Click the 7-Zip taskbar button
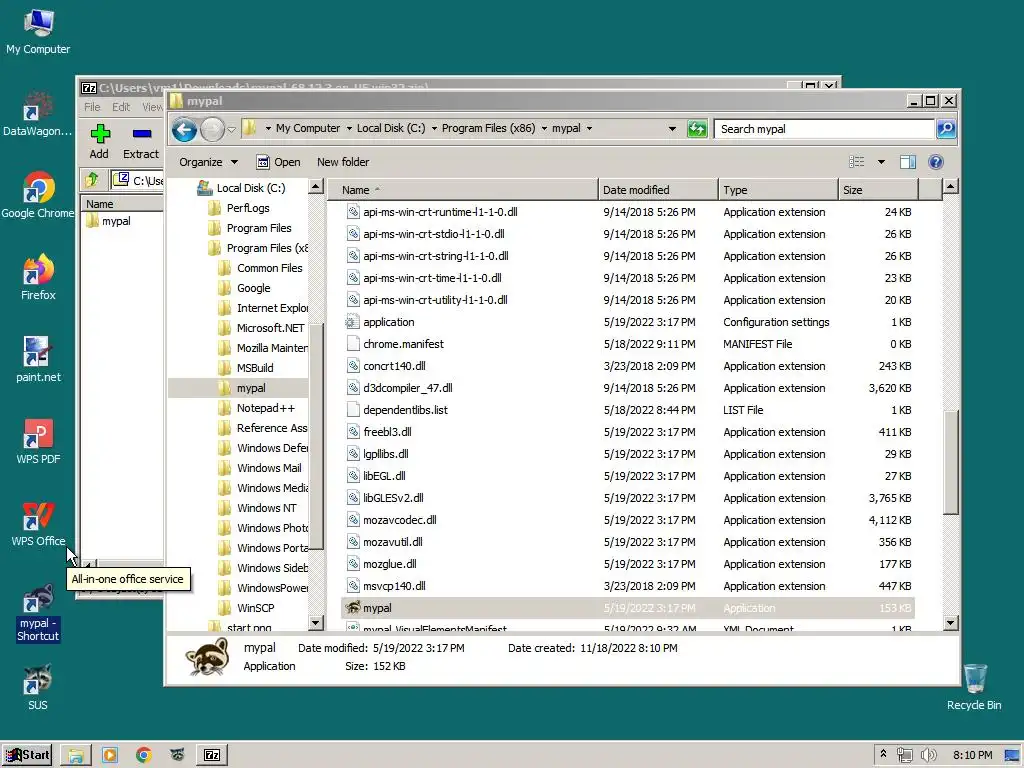 tap(212, 755)
